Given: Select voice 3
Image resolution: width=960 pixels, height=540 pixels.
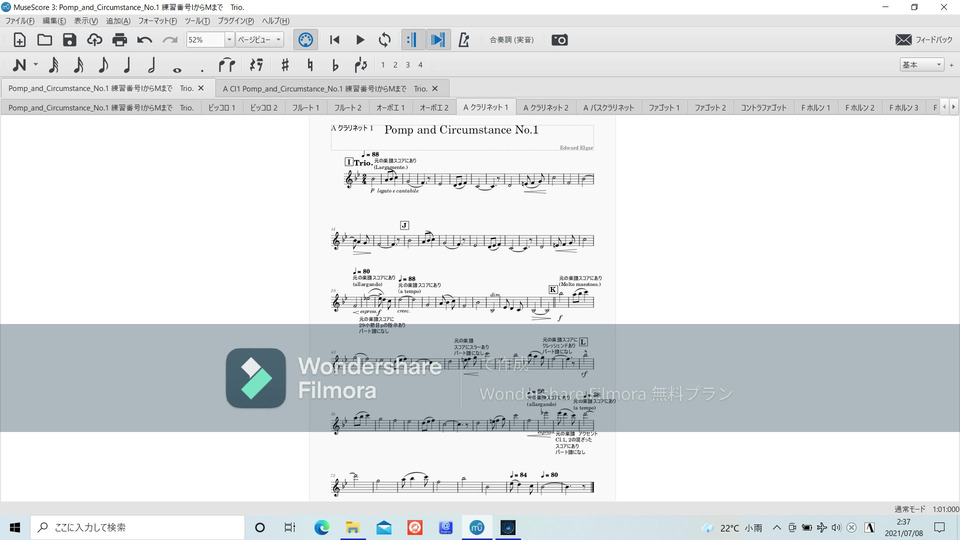Looking at the screenshot, I should [408, 65].
